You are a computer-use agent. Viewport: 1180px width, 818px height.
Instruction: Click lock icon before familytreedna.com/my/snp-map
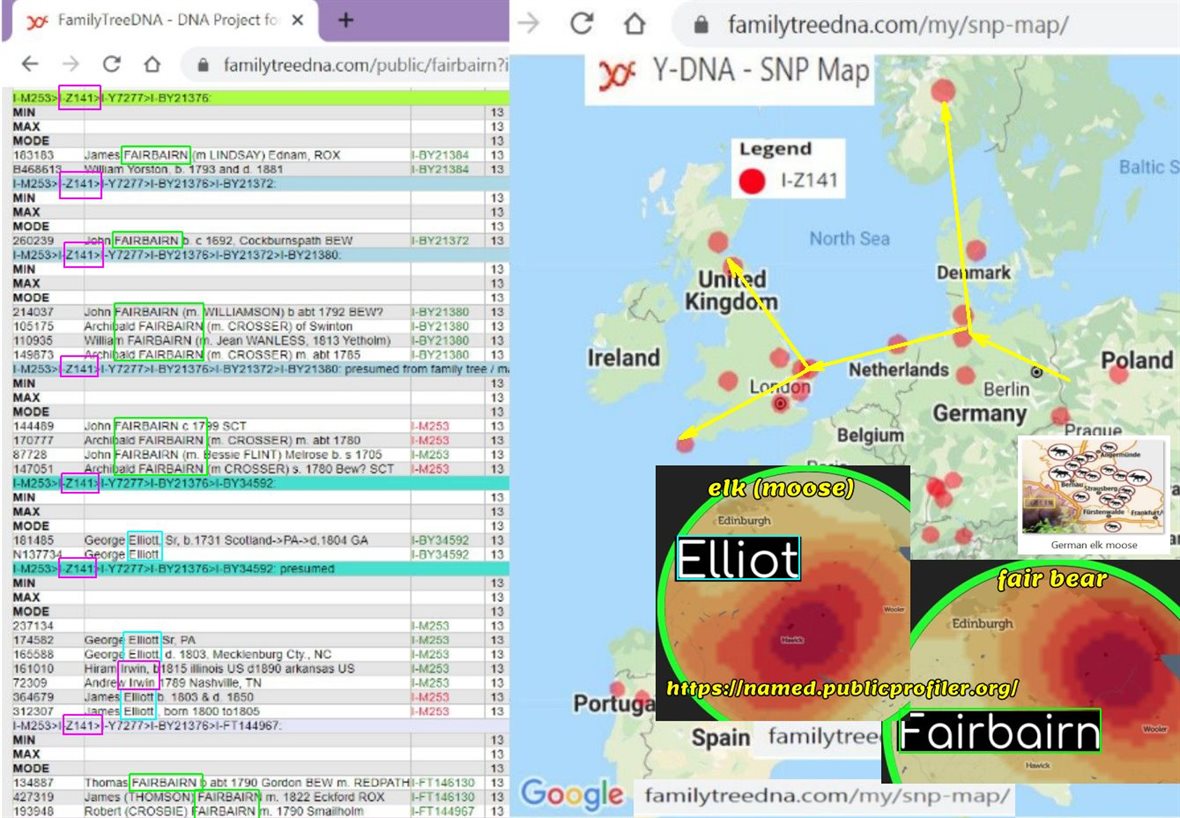tap(704, 25)
